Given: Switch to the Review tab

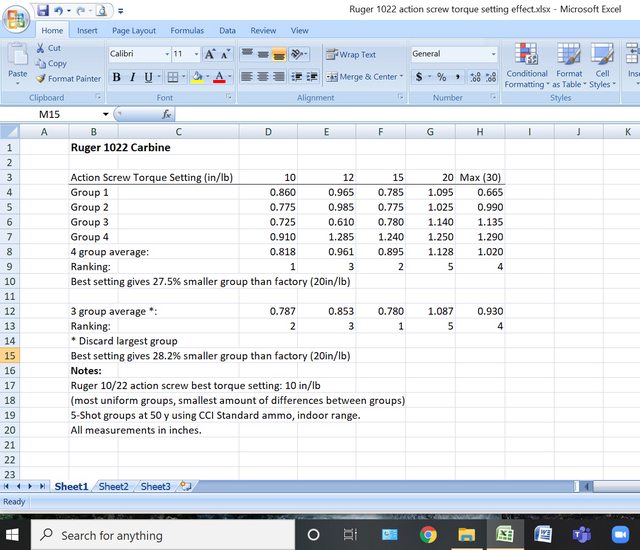Looking at the screenshot, I should point(263,31).
